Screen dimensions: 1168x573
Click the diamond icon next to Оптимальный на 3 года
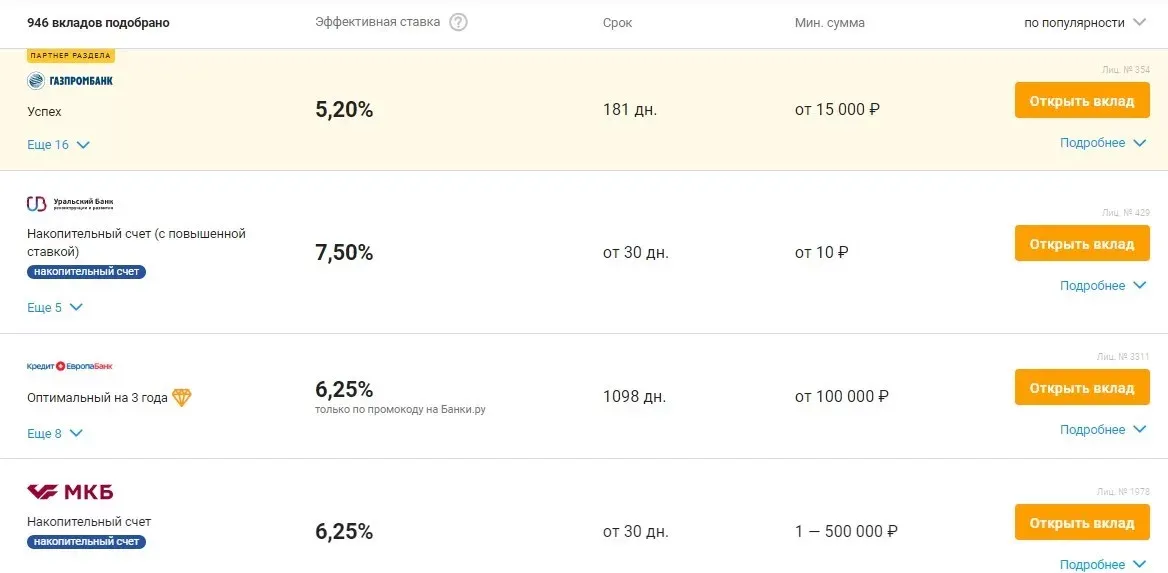(181, 397)
